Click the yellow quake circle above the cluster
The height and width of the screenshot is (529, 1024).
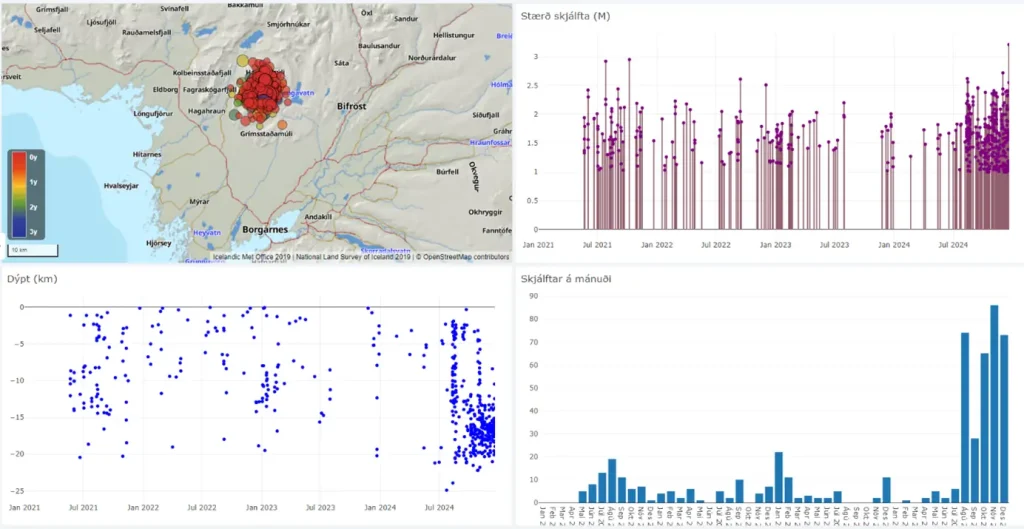(x=242, y=62)
